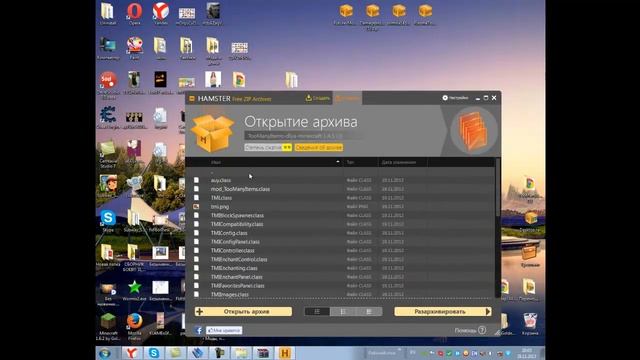
Task: Click the file list vertical scrollbar
Action: [497, 188]
